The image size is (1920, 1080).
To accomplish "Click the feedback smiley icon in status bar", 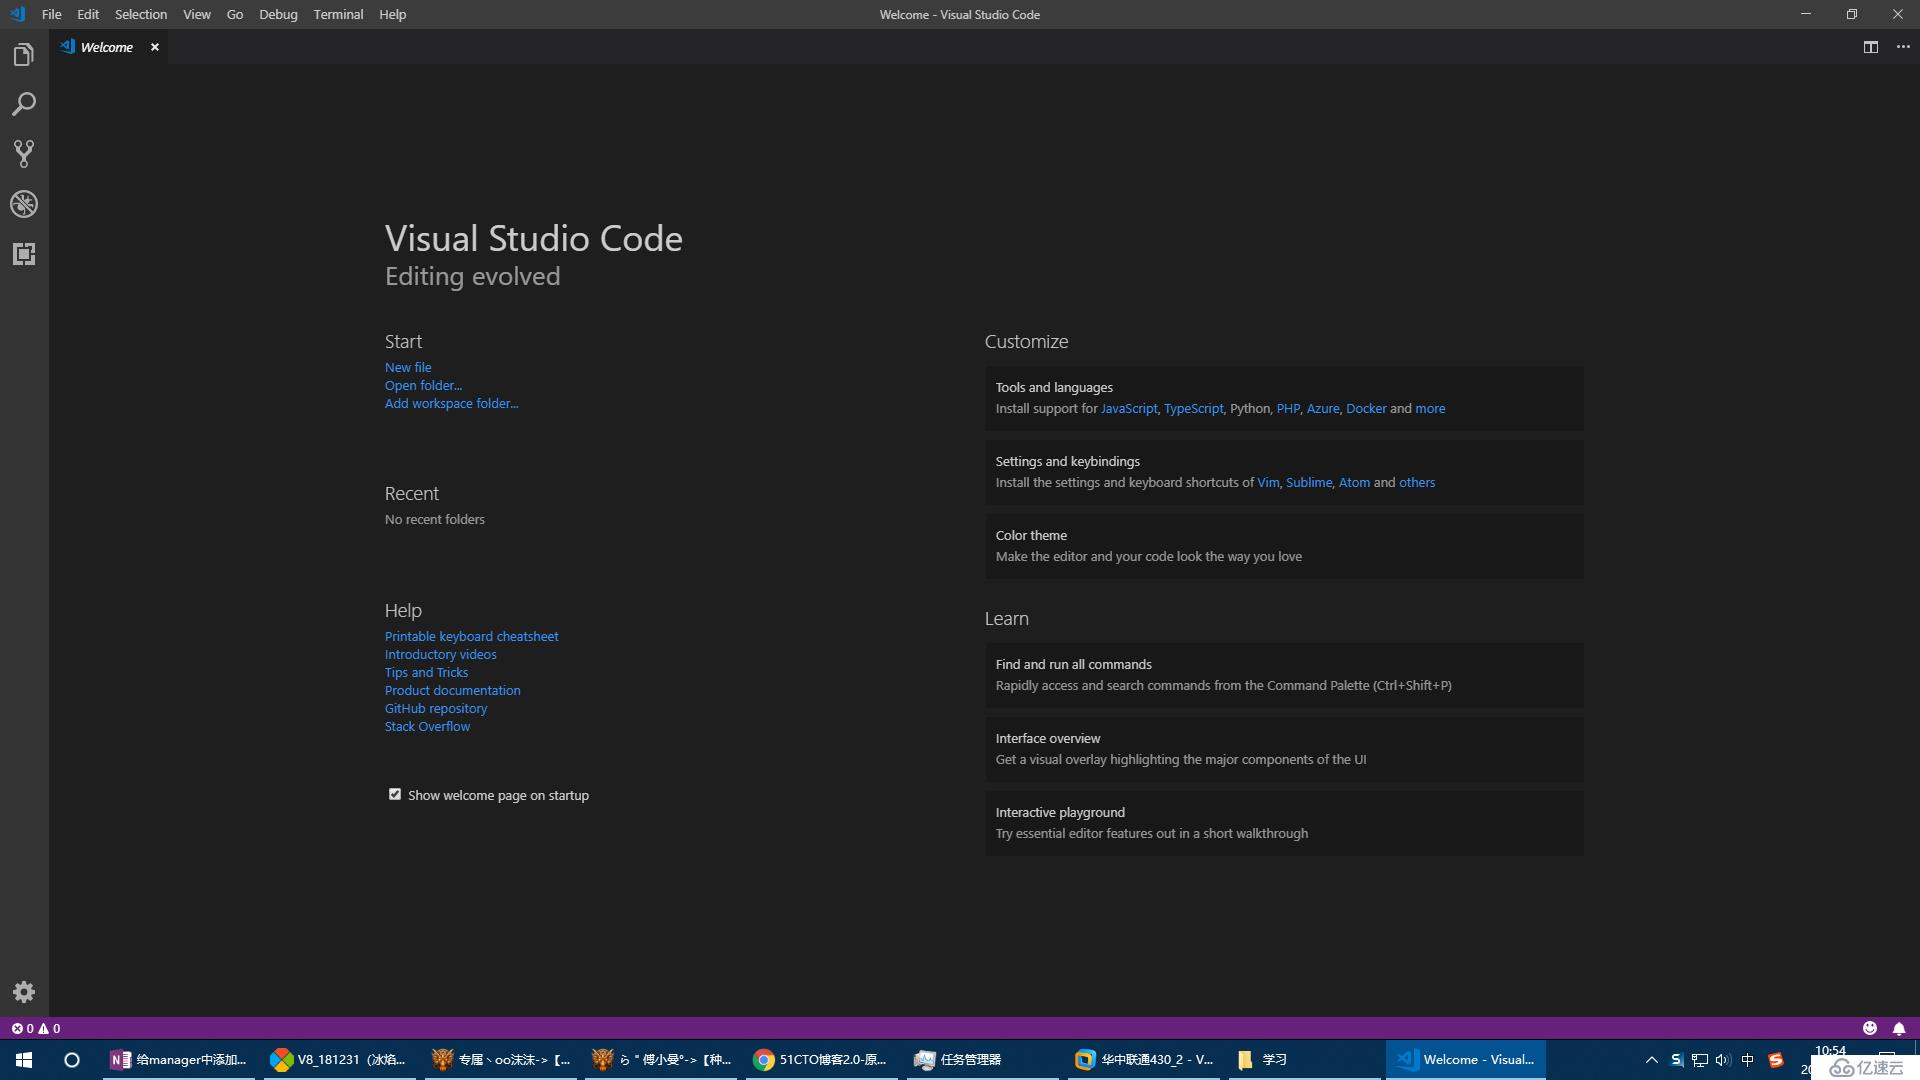I will [1870, 1028].
